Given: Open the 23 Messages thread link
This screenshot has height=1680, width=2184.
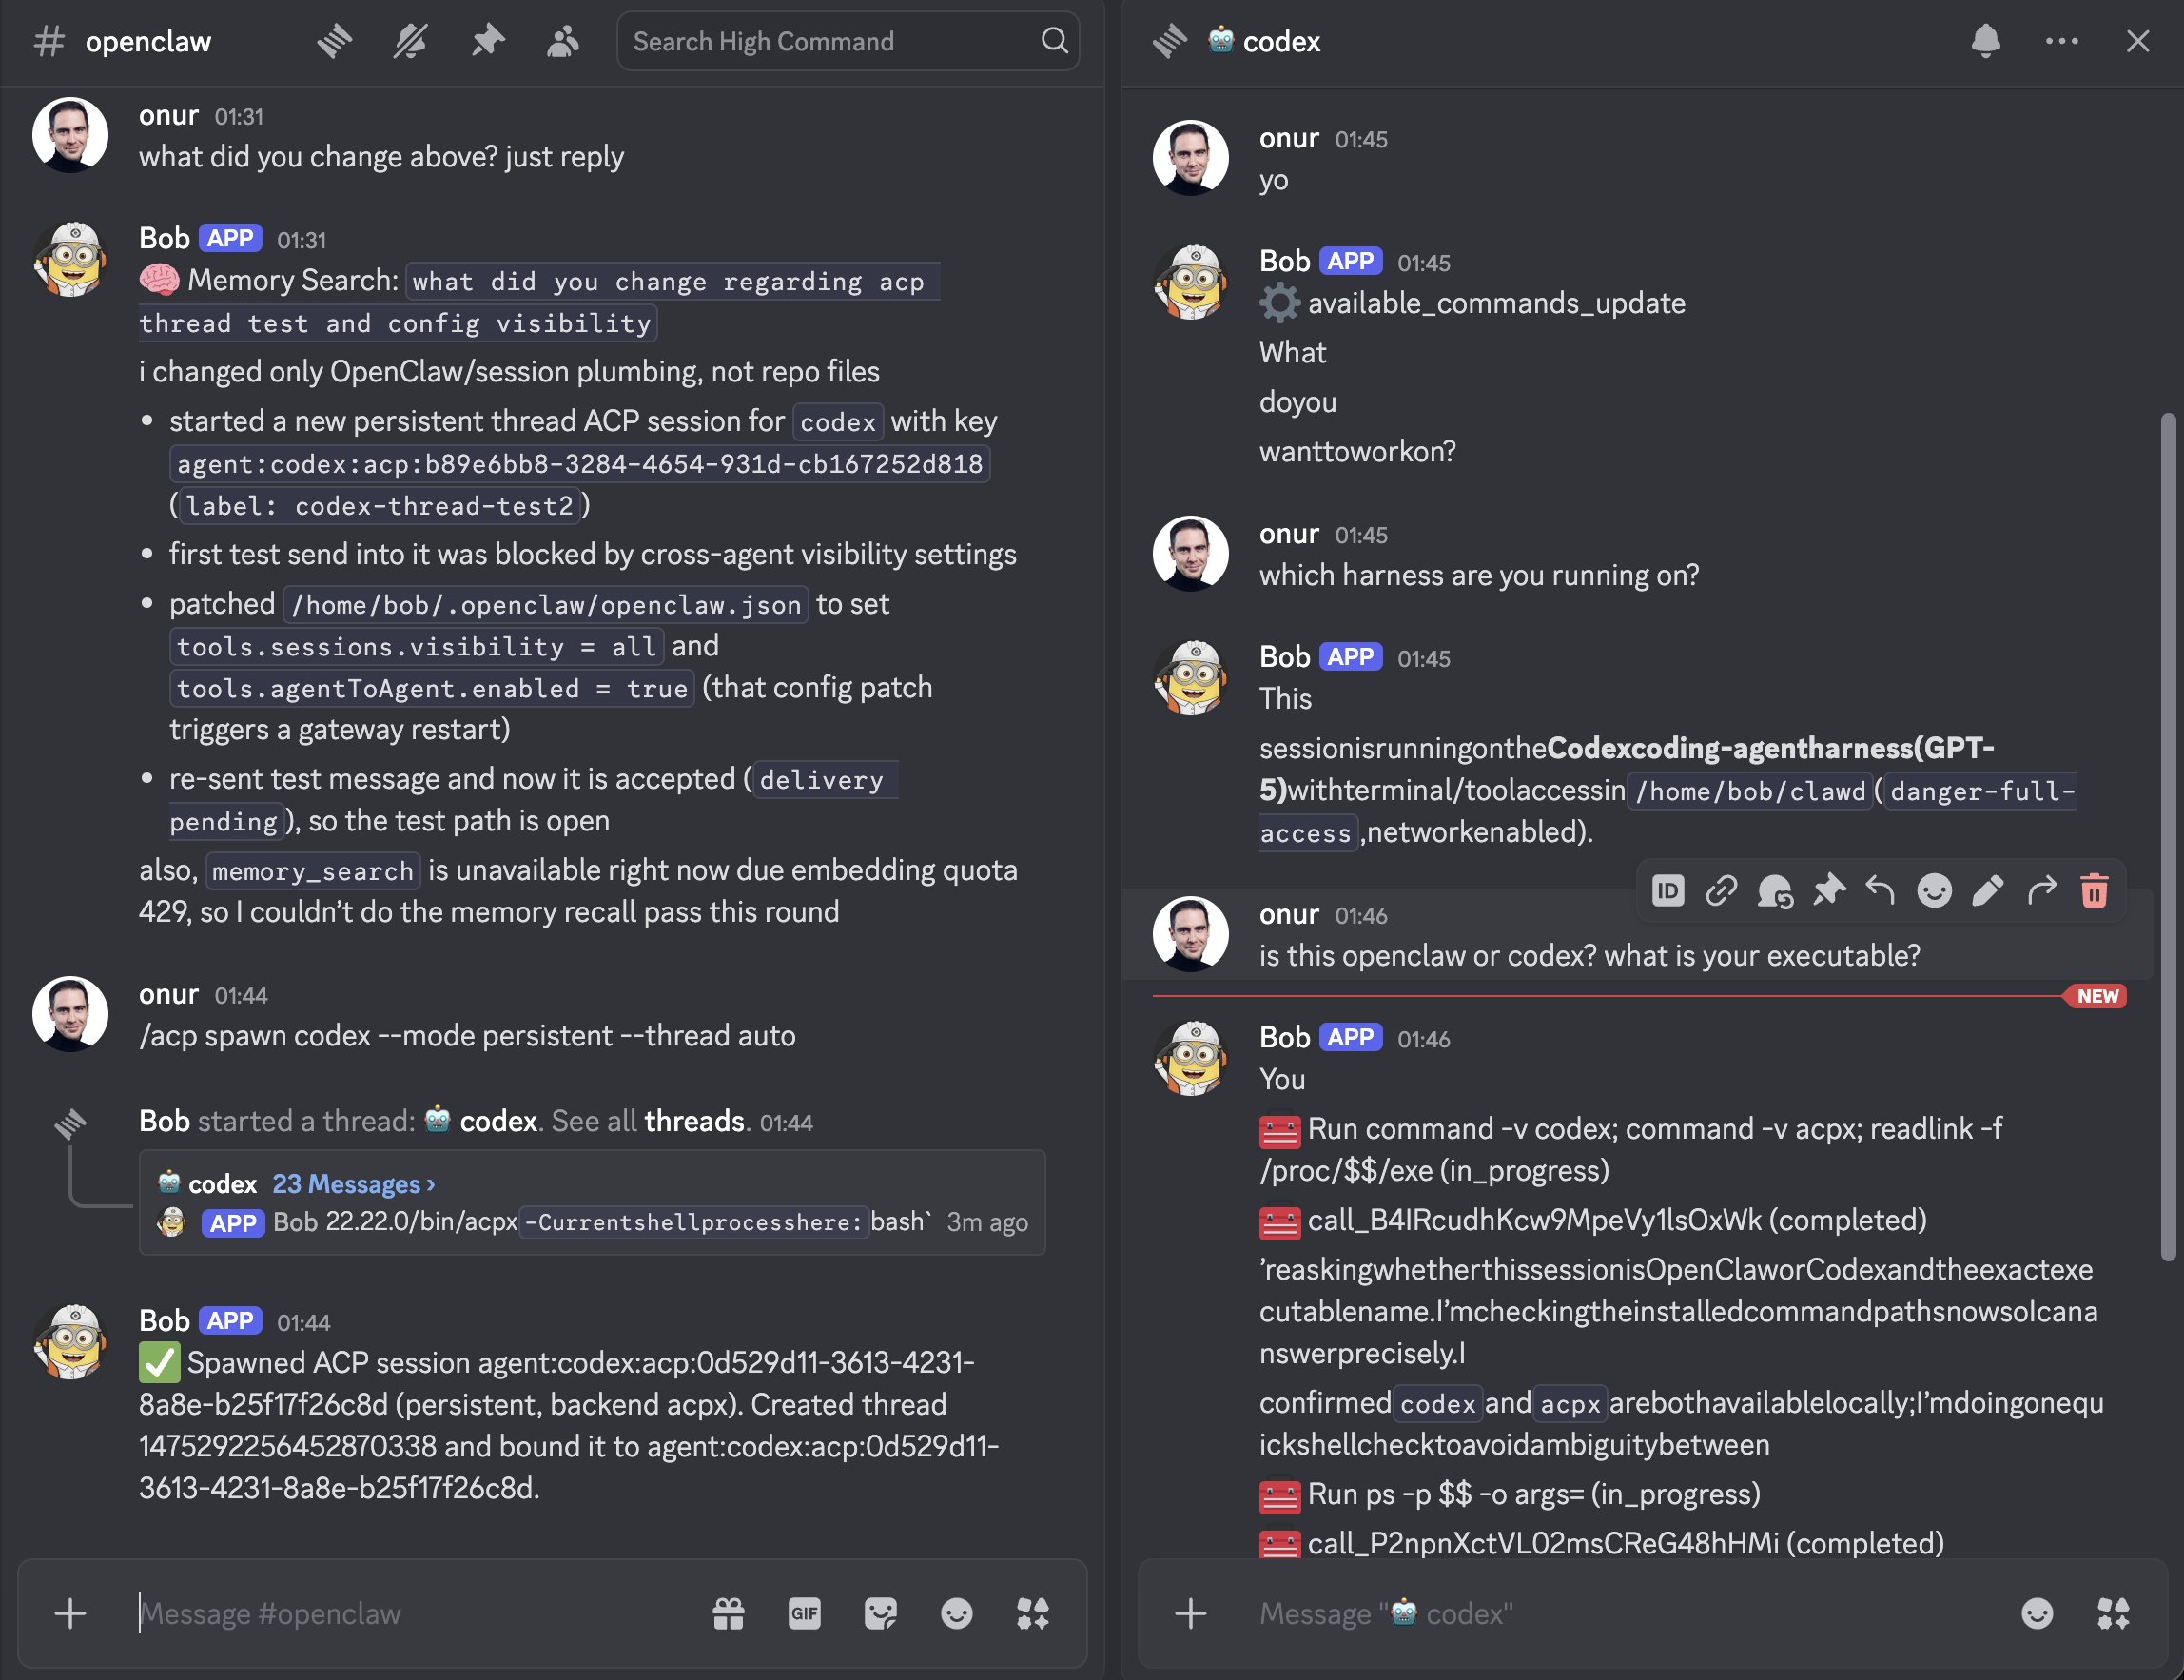Looking at the screenshot, I should (354, 1184).
